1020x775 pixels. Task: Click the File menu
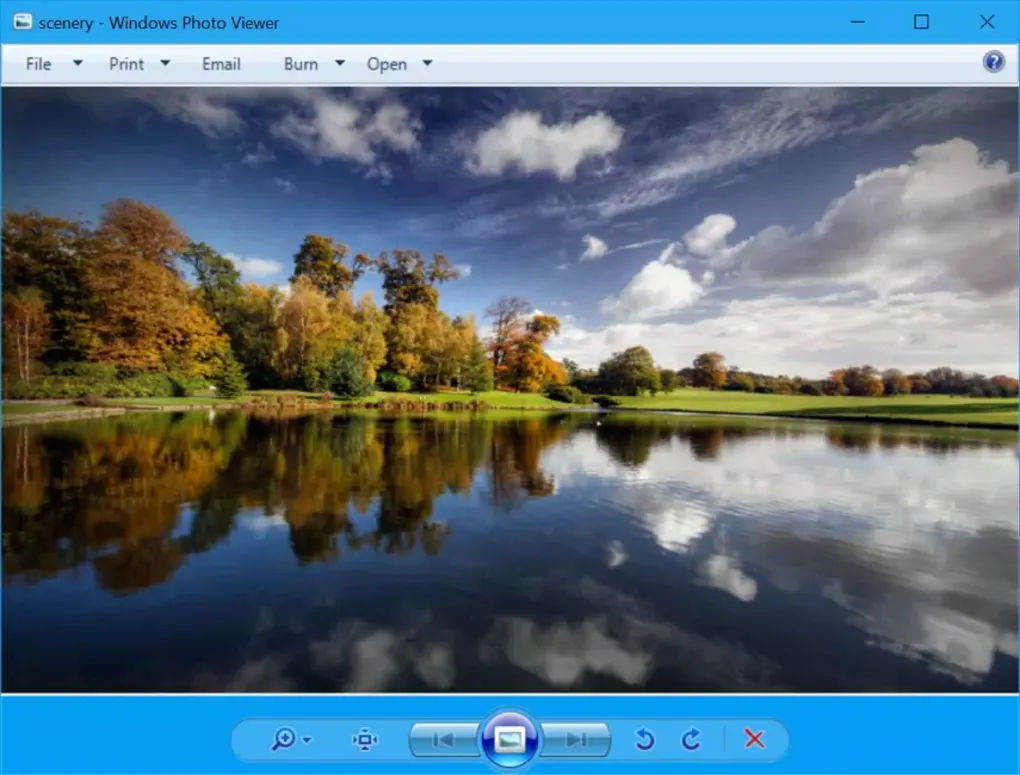[37, 63]
